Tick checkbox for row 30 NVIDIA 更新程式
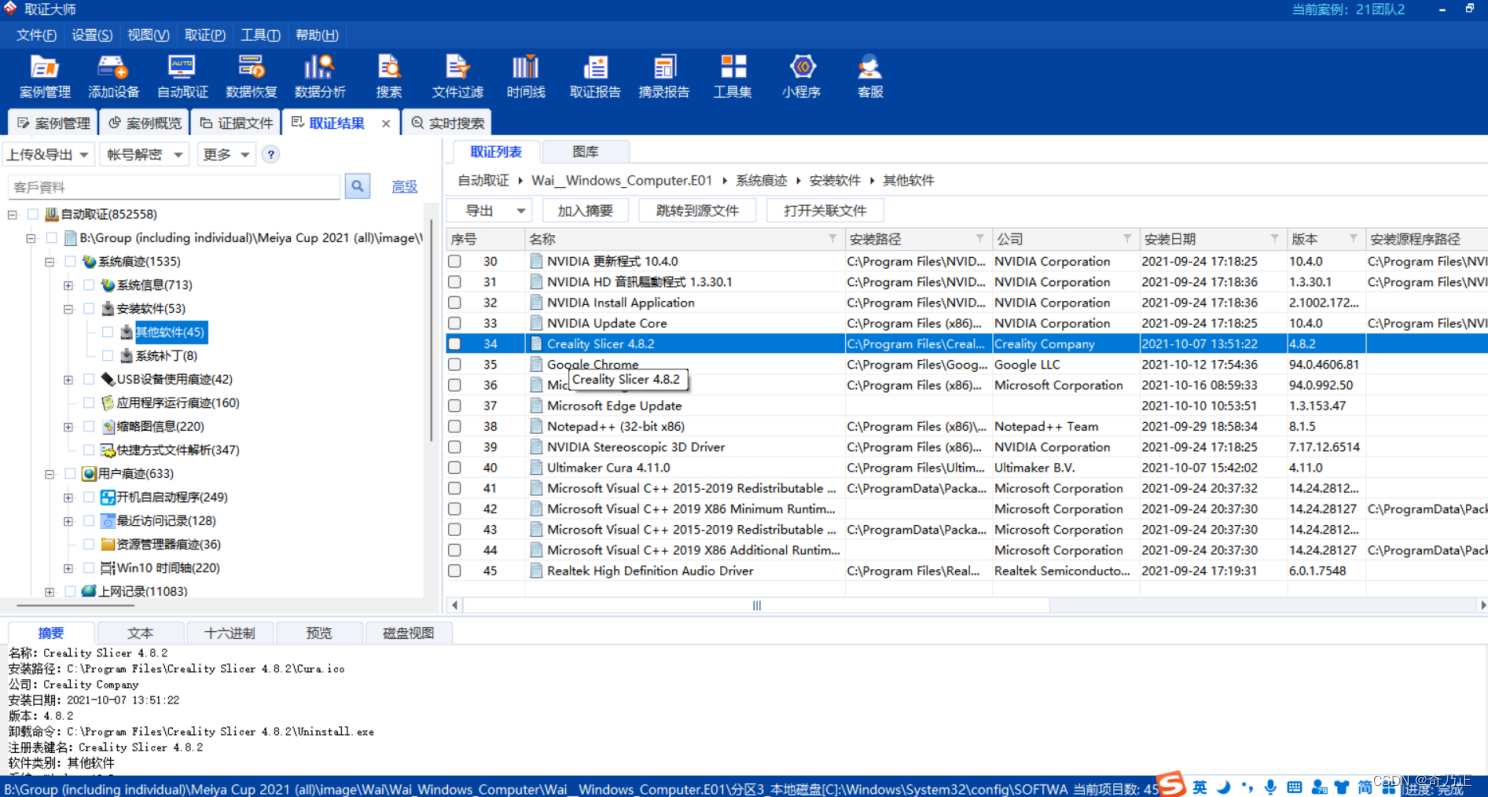The height and width of the screenshot is (797, 1488). pos(455,261)
